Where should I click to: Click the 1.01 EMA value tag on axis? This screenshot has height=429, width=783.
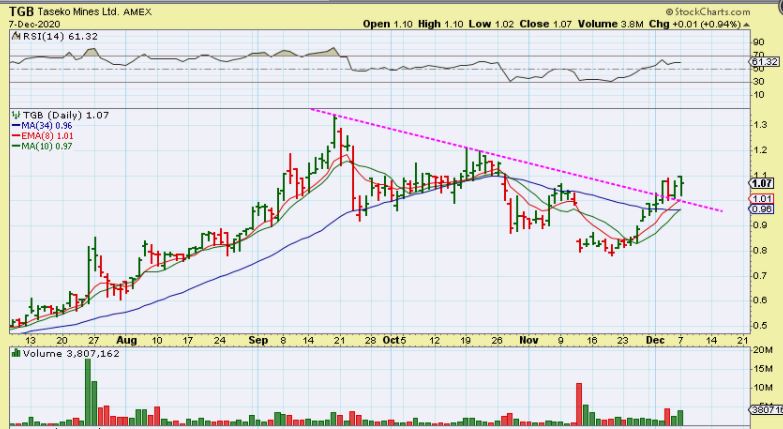coord(763,199)
